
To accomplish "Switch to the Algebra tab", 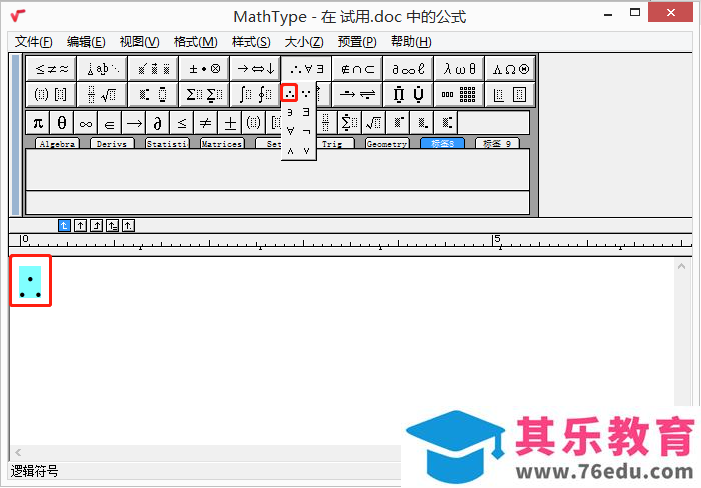I will (x=57, y=143).
